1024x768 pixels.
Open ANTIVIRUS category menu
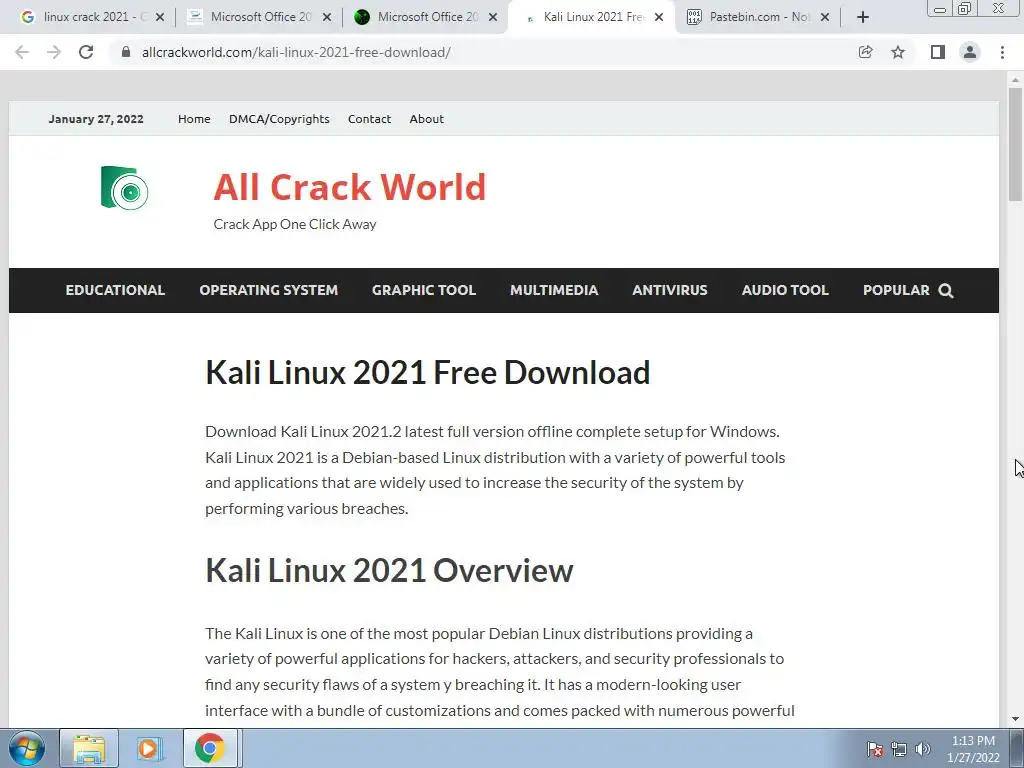point(669,290)
